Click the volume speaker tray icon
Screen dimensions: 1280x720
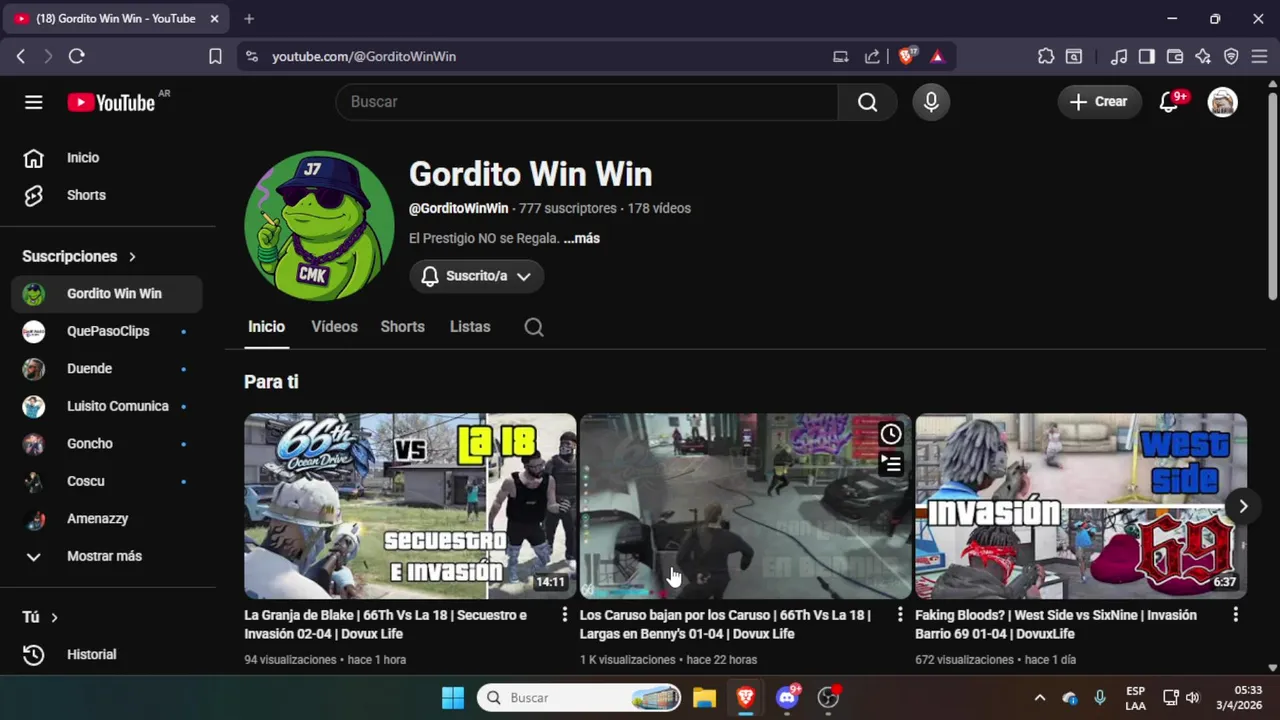pos(1192,697)
